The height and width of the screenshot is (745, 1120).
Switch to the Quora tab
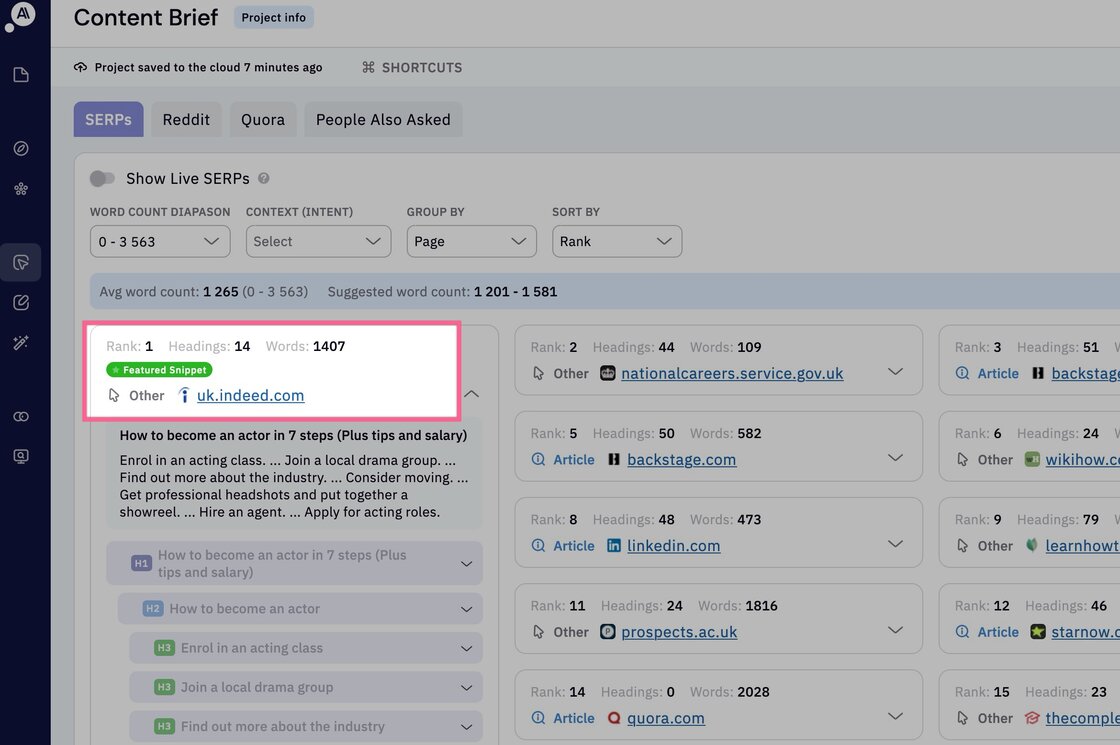pyautogui.click(x=263, y=119)
